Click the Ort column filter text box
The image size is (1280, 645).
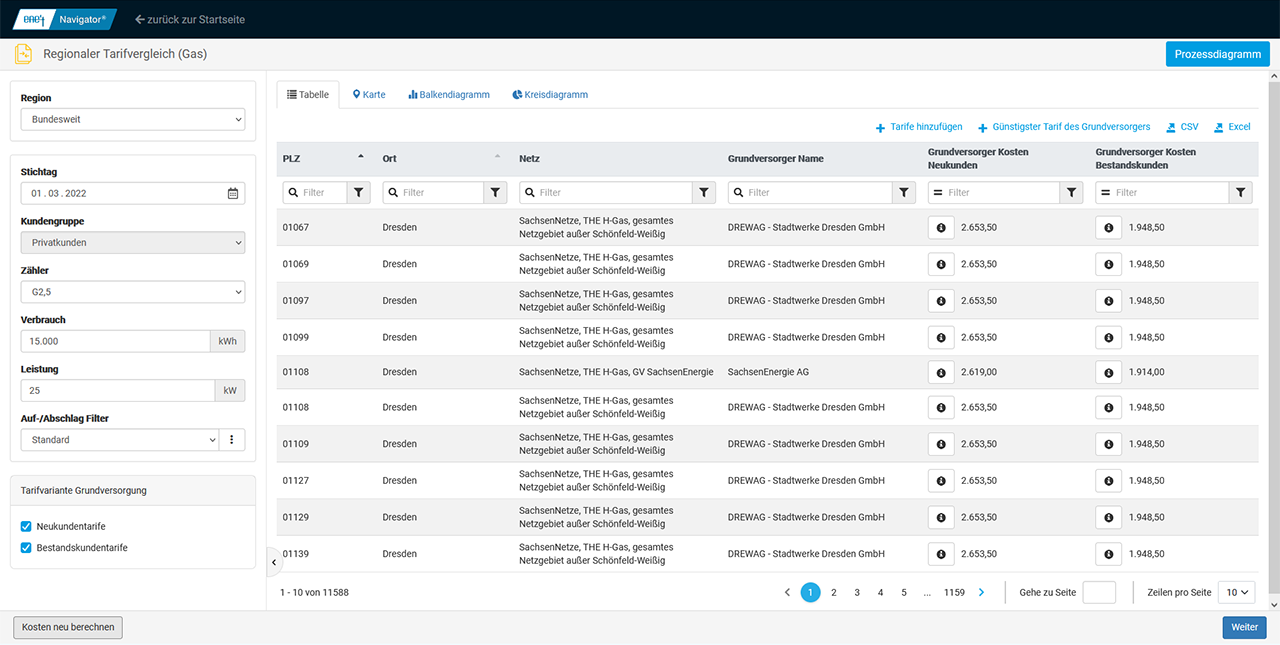point(433,192)
